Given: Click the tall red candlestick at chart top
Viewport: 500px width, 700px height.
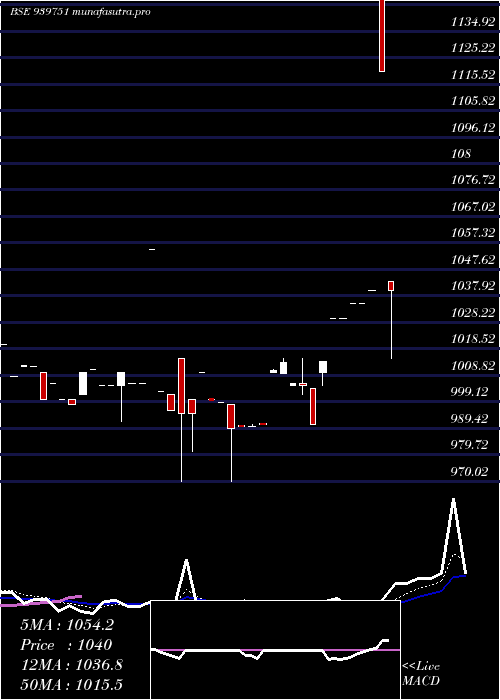Looking at the screenshot, I should 382,36.
